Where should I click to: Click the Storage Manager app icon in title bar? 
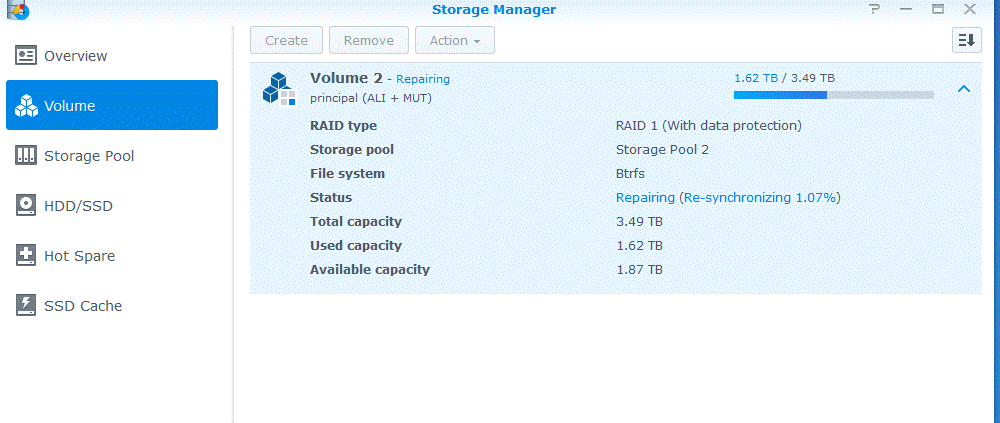pos(17,10)
